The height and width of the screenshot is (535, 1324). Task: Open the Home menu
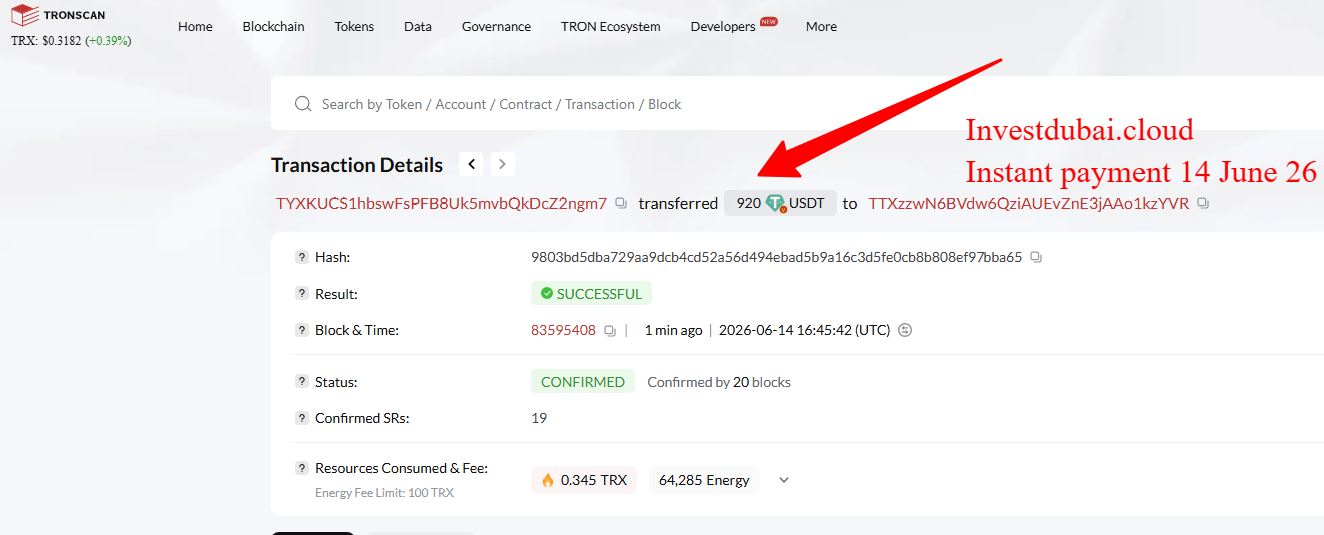click(195, 27)
